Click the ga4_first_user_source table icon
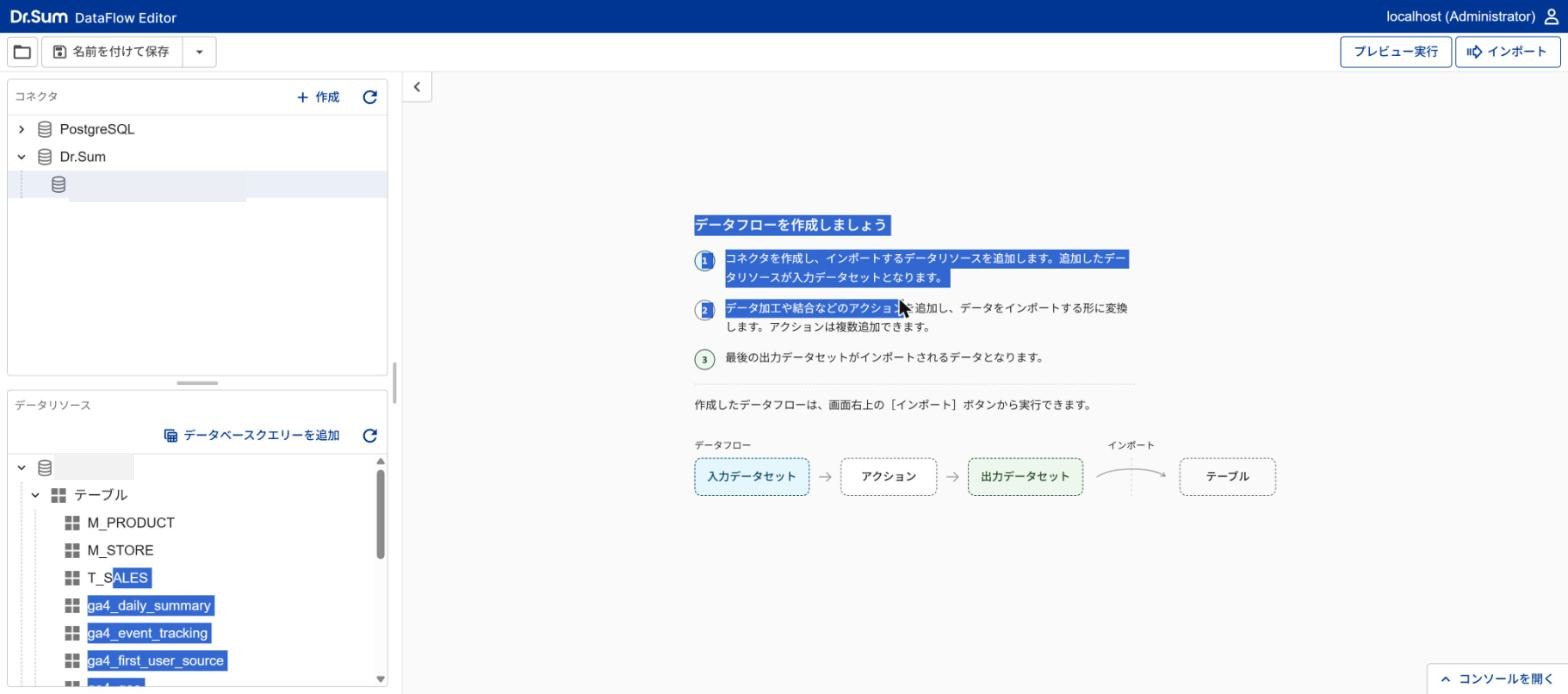 72,661
